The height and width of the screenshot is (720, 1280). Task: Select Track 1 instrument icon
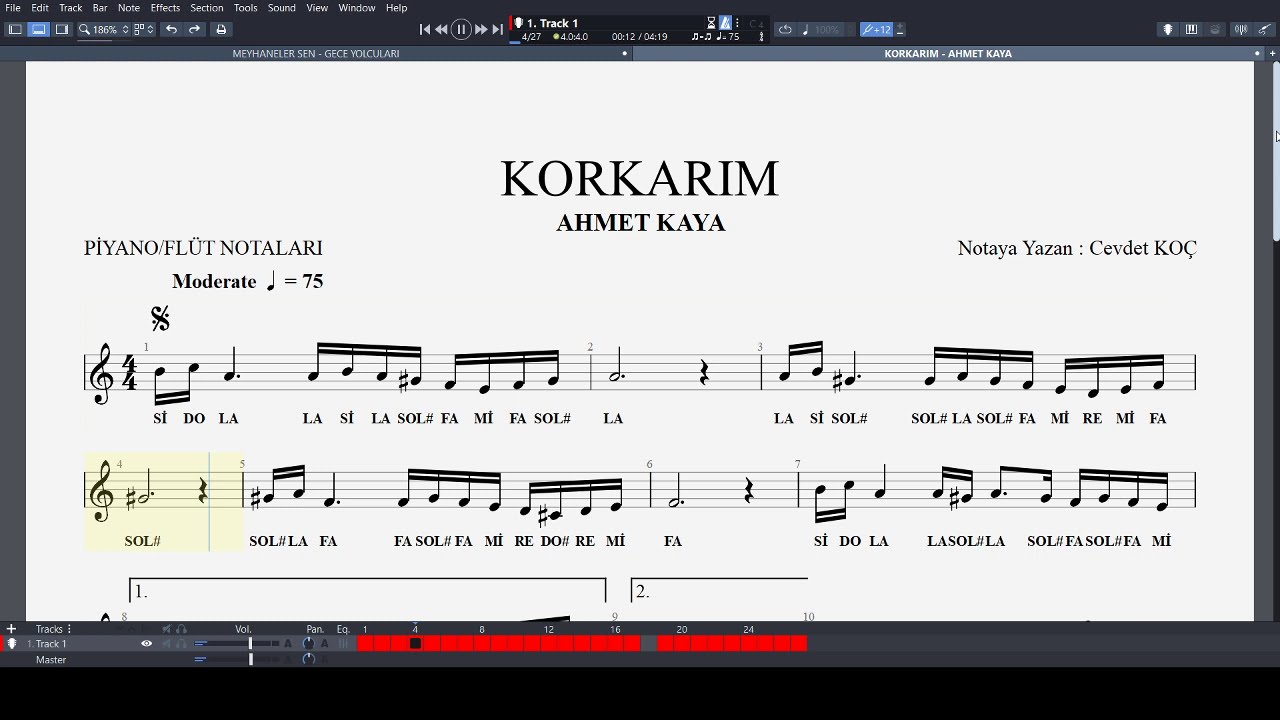(12, 644)
